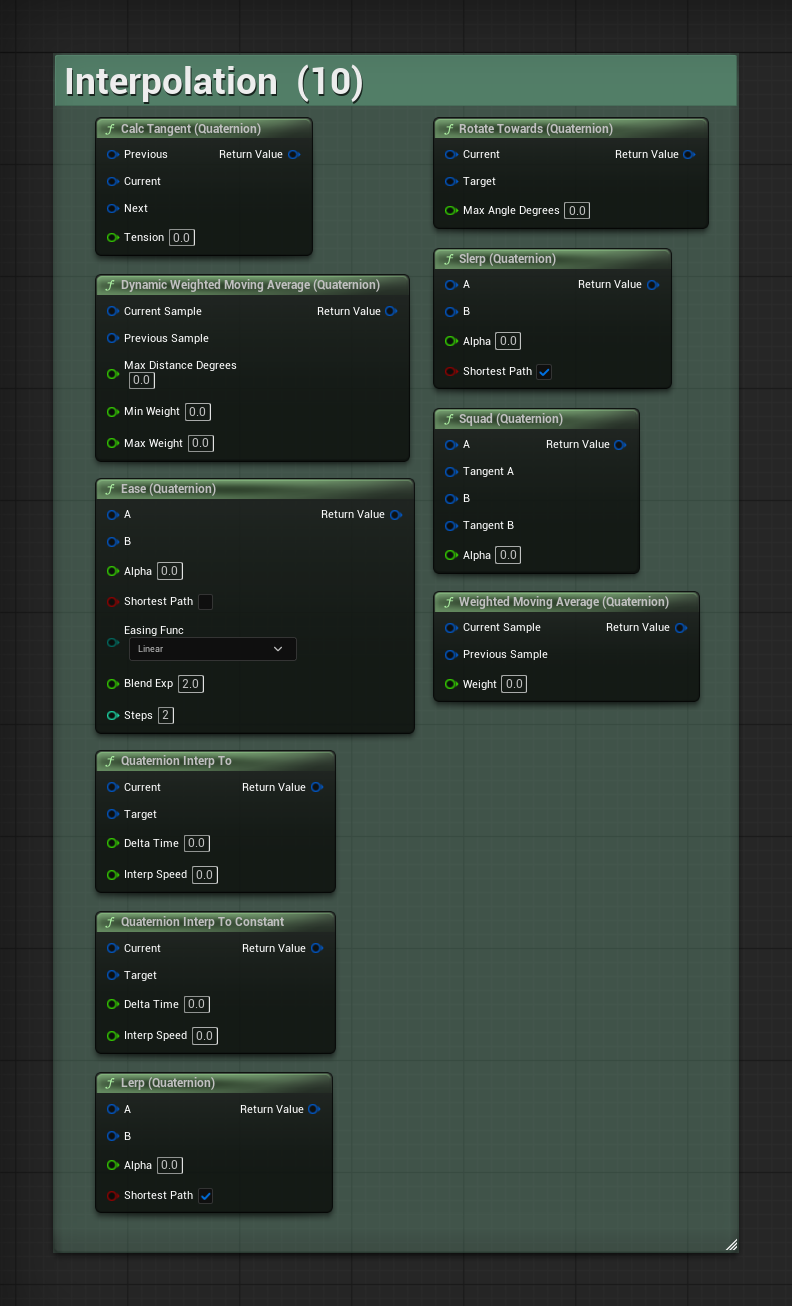Screen dimensions: 792x1306
Task: Click the Alpha value field on Squad
Action: [x=509, y=556]
